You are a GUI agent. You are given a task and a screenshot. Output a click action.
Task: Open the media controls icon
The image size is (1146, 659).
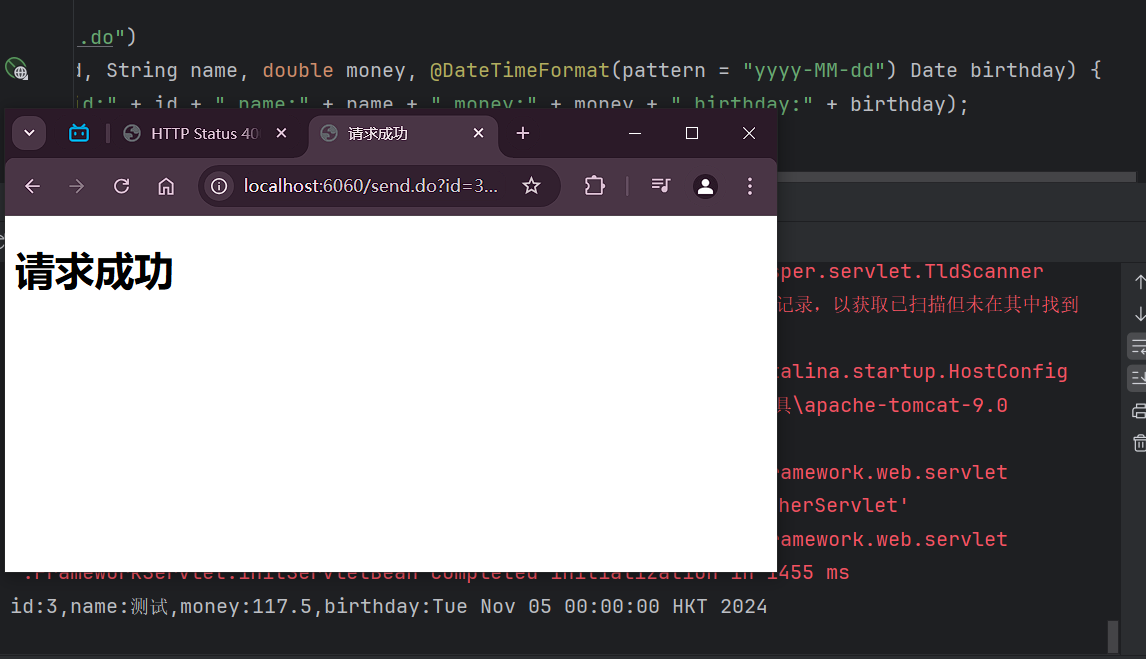pyautogui.click(x=661, y=186)
